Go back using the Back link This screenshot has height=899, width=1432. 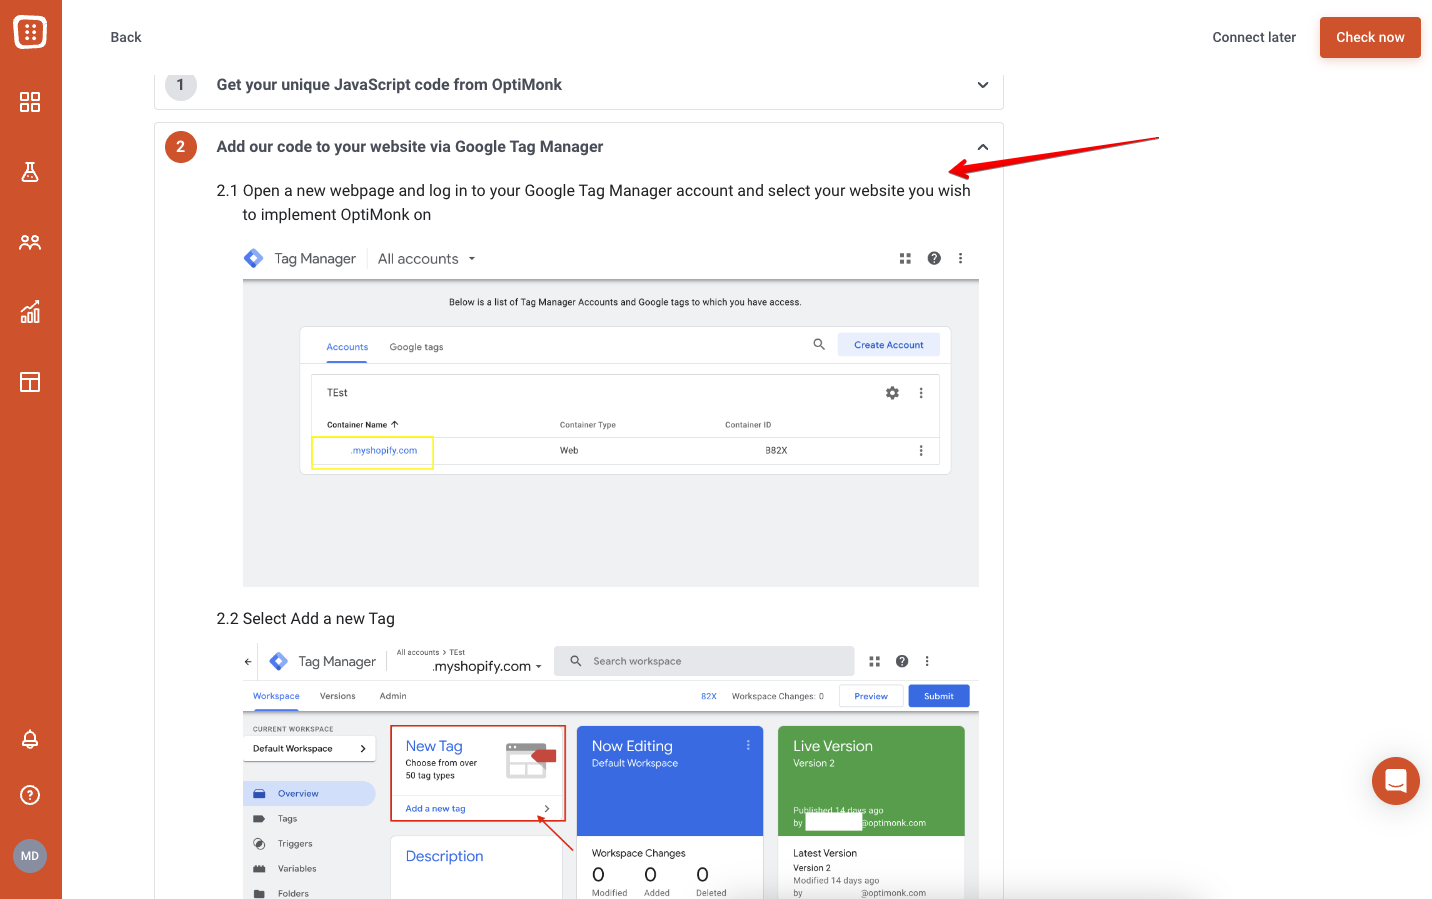coord(126,37)
